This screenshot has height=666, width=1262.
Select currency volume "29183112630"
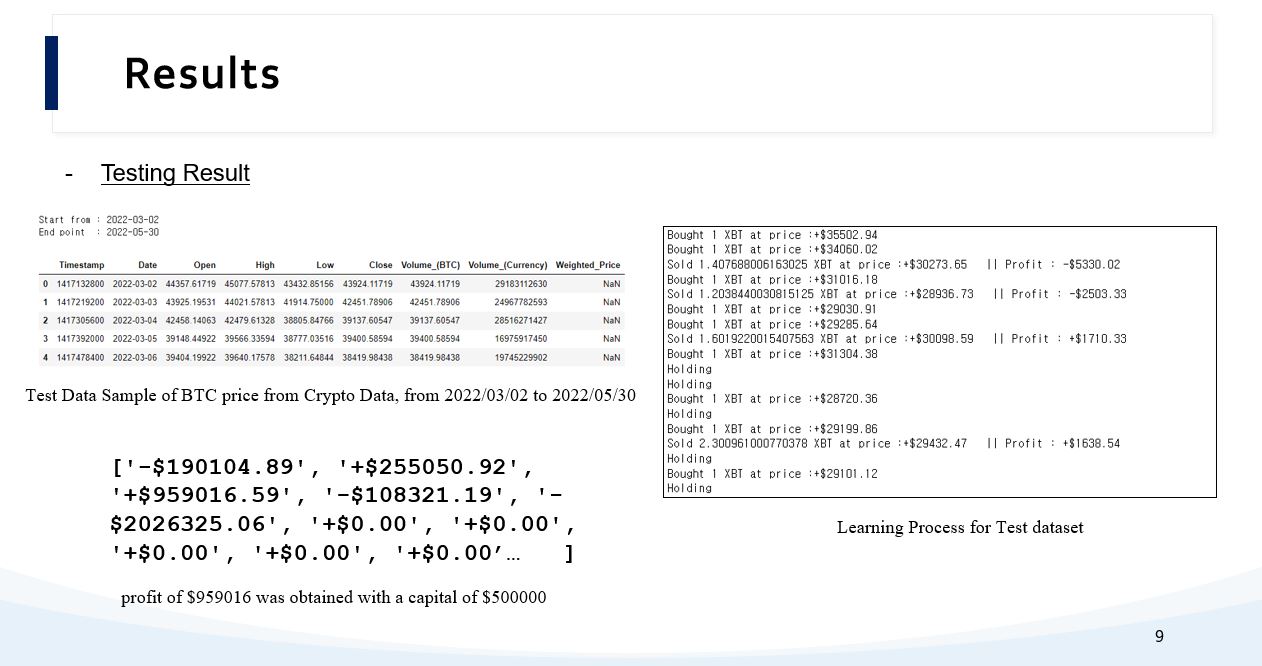[521, 284]
